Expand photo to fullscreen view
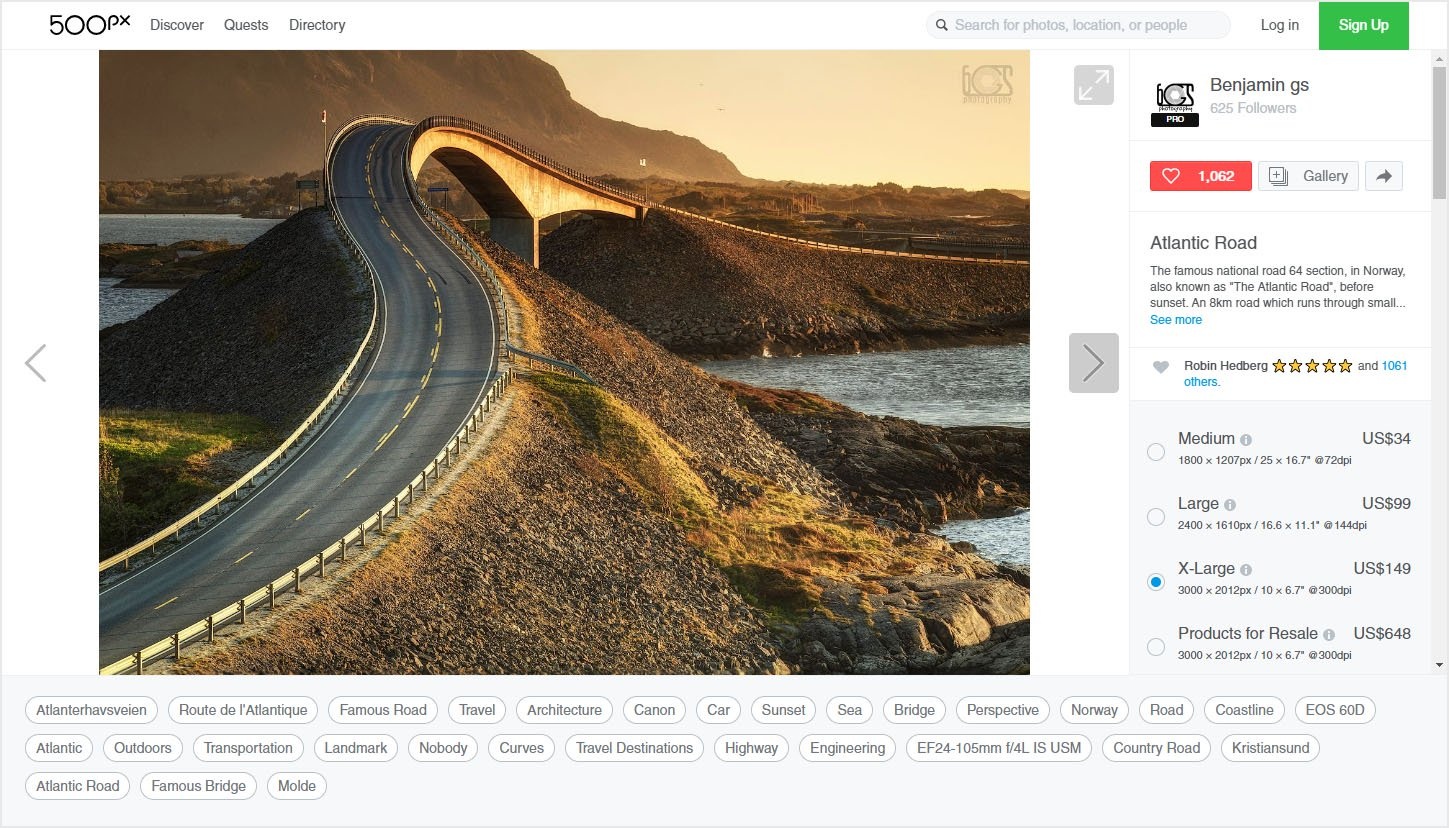The height and width of the screenshot is (828, 1449). point(1093,85)
